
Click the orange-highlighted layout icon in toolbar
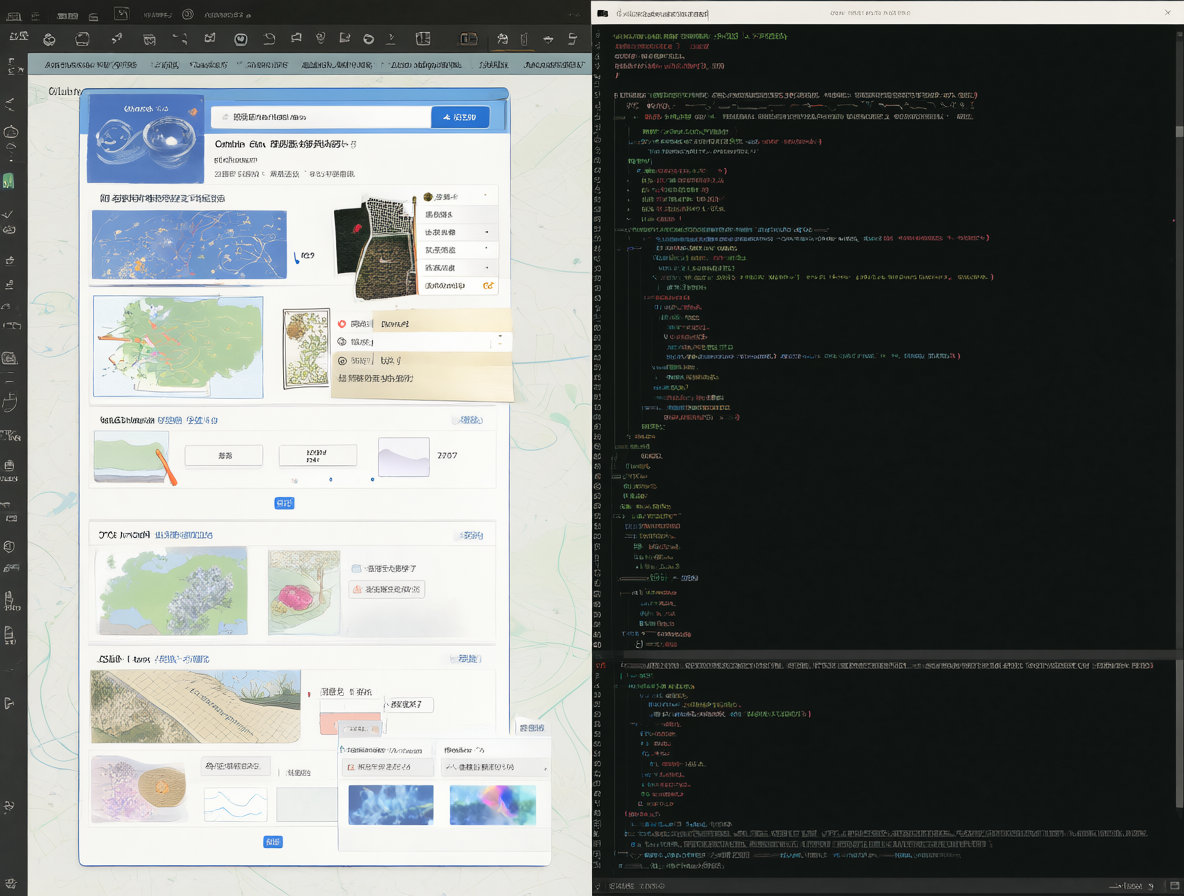(x=469, y=38)
